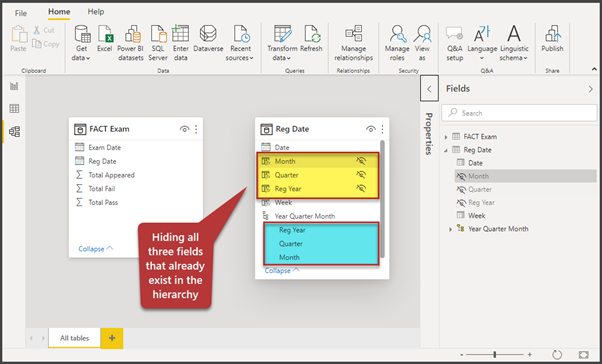Image resolution: width=602 pixels, height=364 pixels.
Task: Refresh the data model
Action: coord(311,38)
